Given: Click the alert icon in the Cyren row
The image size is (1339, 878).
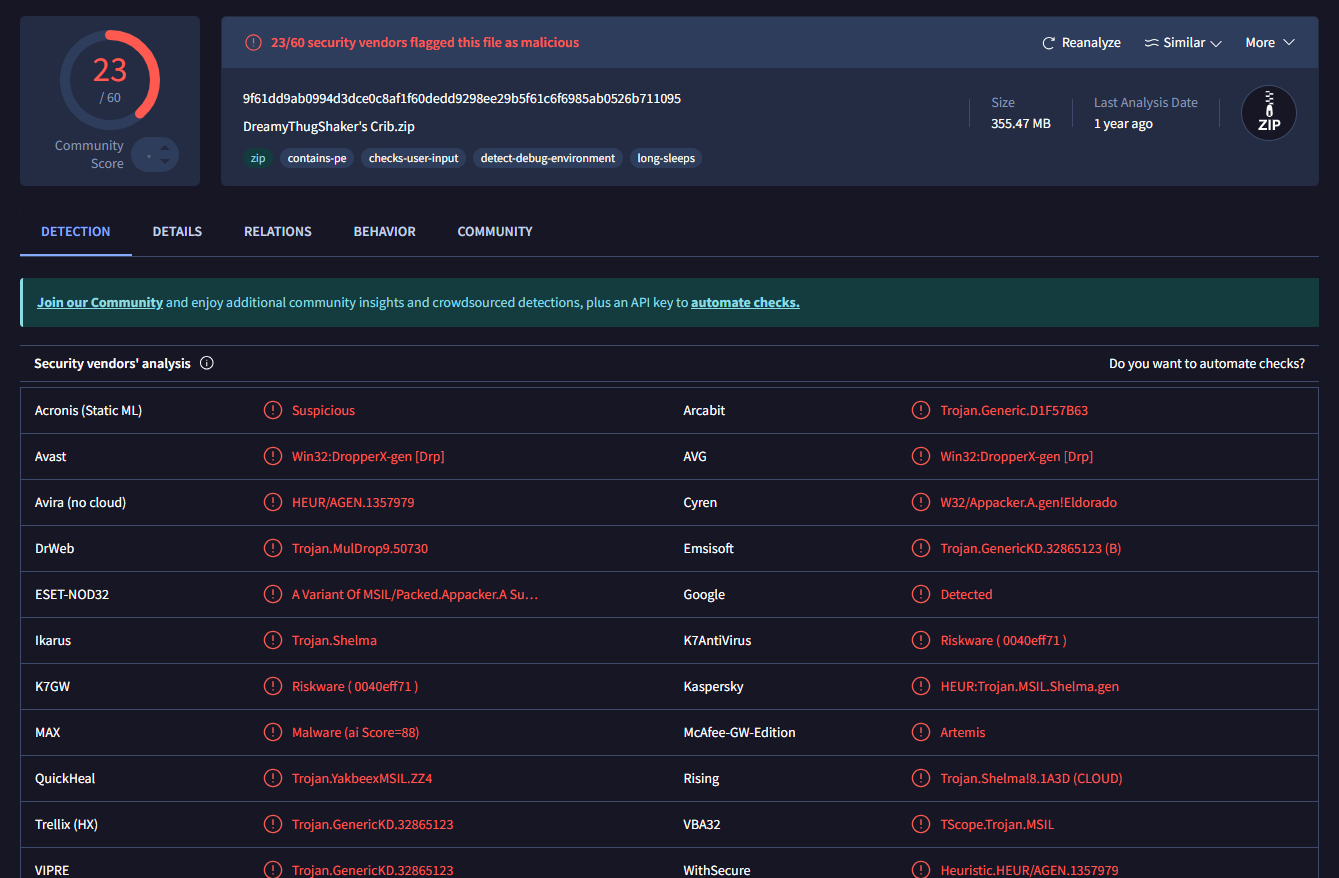Looking at the screenshot, I should 921,502.
